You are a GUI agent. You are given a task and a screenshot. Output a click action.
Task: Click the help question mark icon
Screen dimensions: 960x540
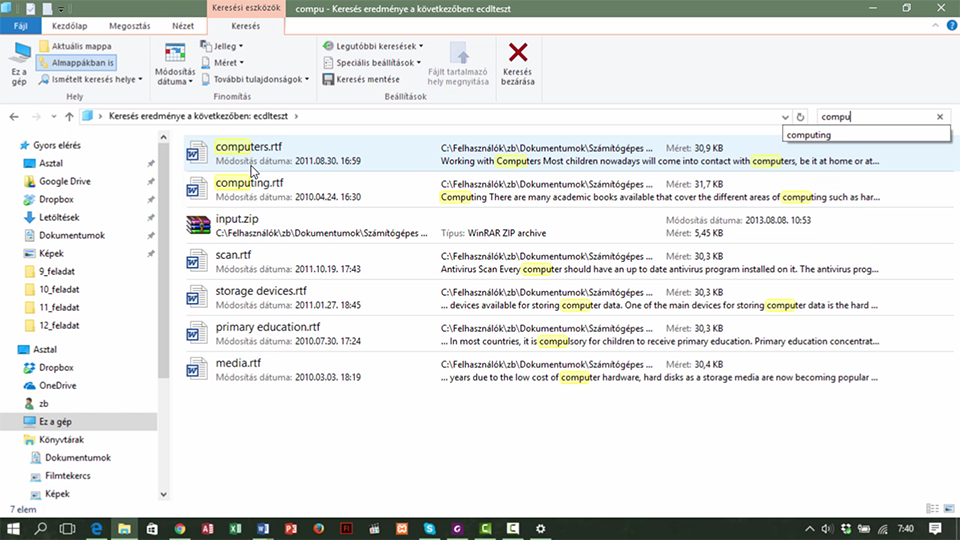(x=951, y=25)
